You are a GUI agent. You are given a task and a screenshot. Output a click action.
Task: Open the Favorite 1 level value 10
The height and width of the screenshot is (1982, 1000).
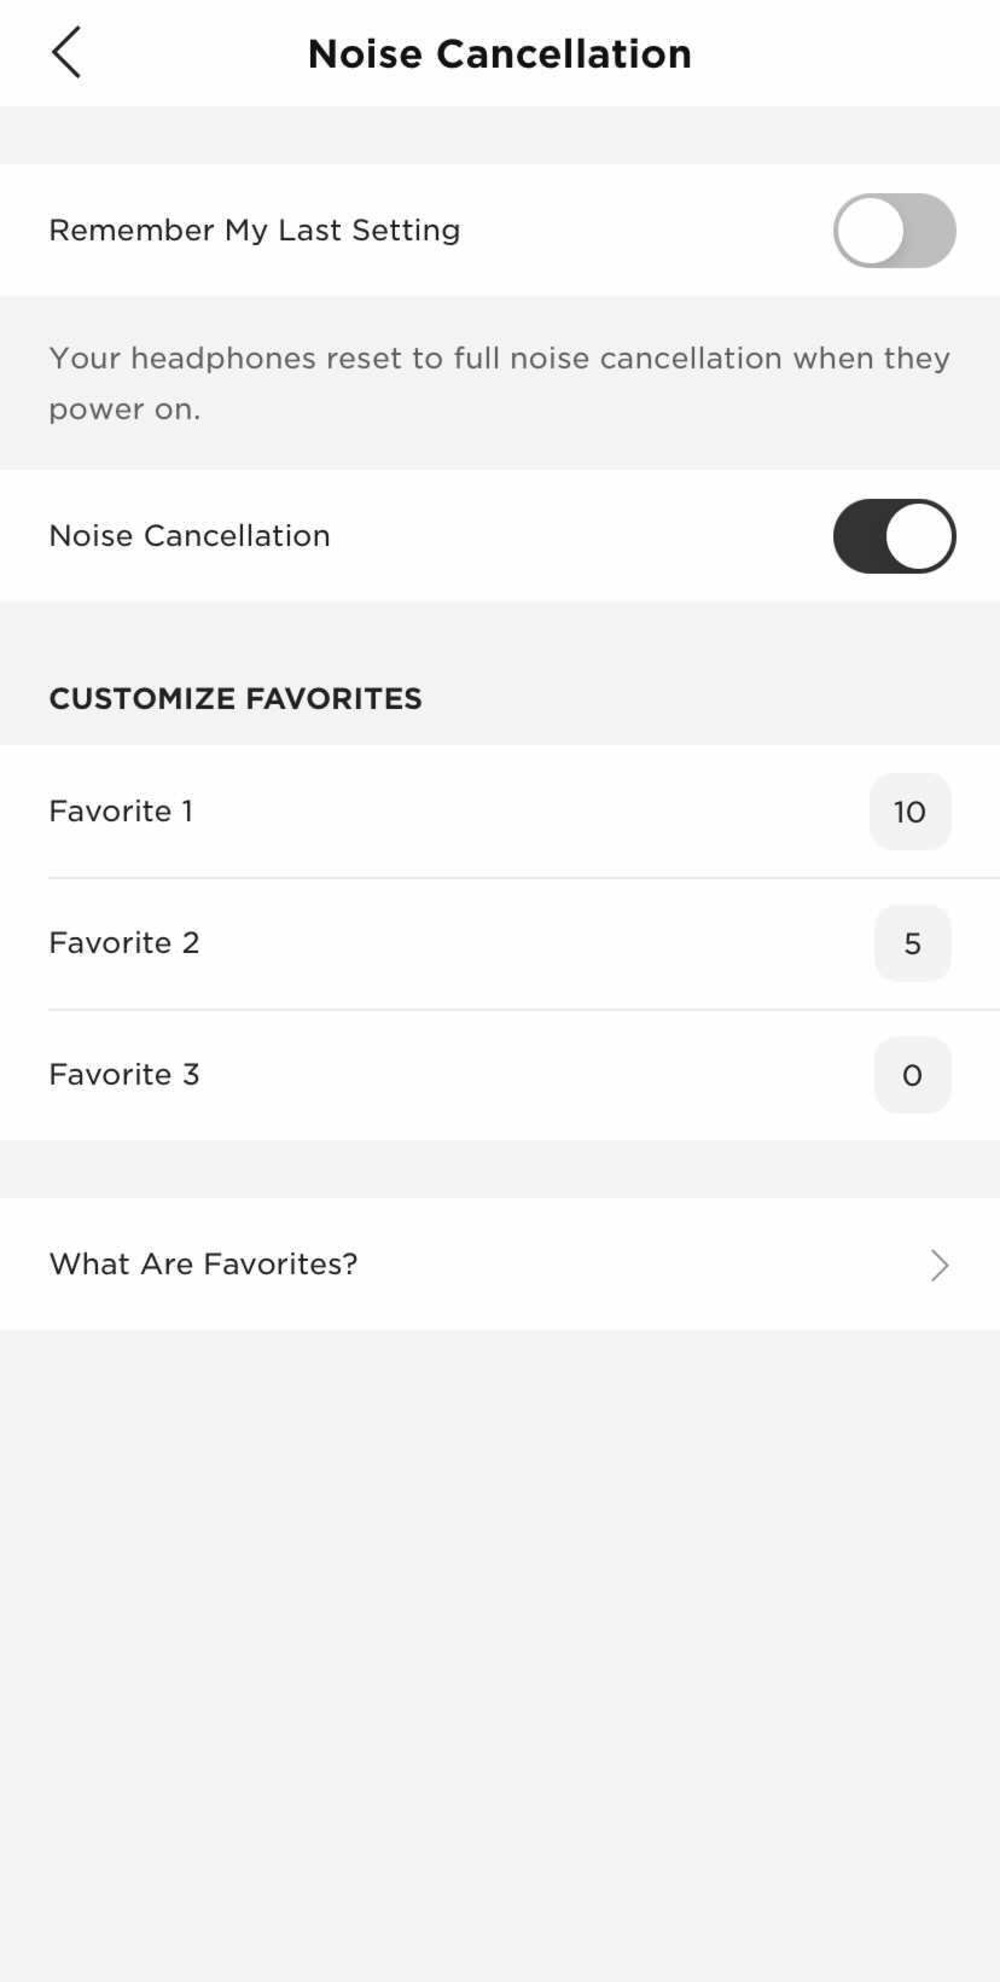click(909, 811)
